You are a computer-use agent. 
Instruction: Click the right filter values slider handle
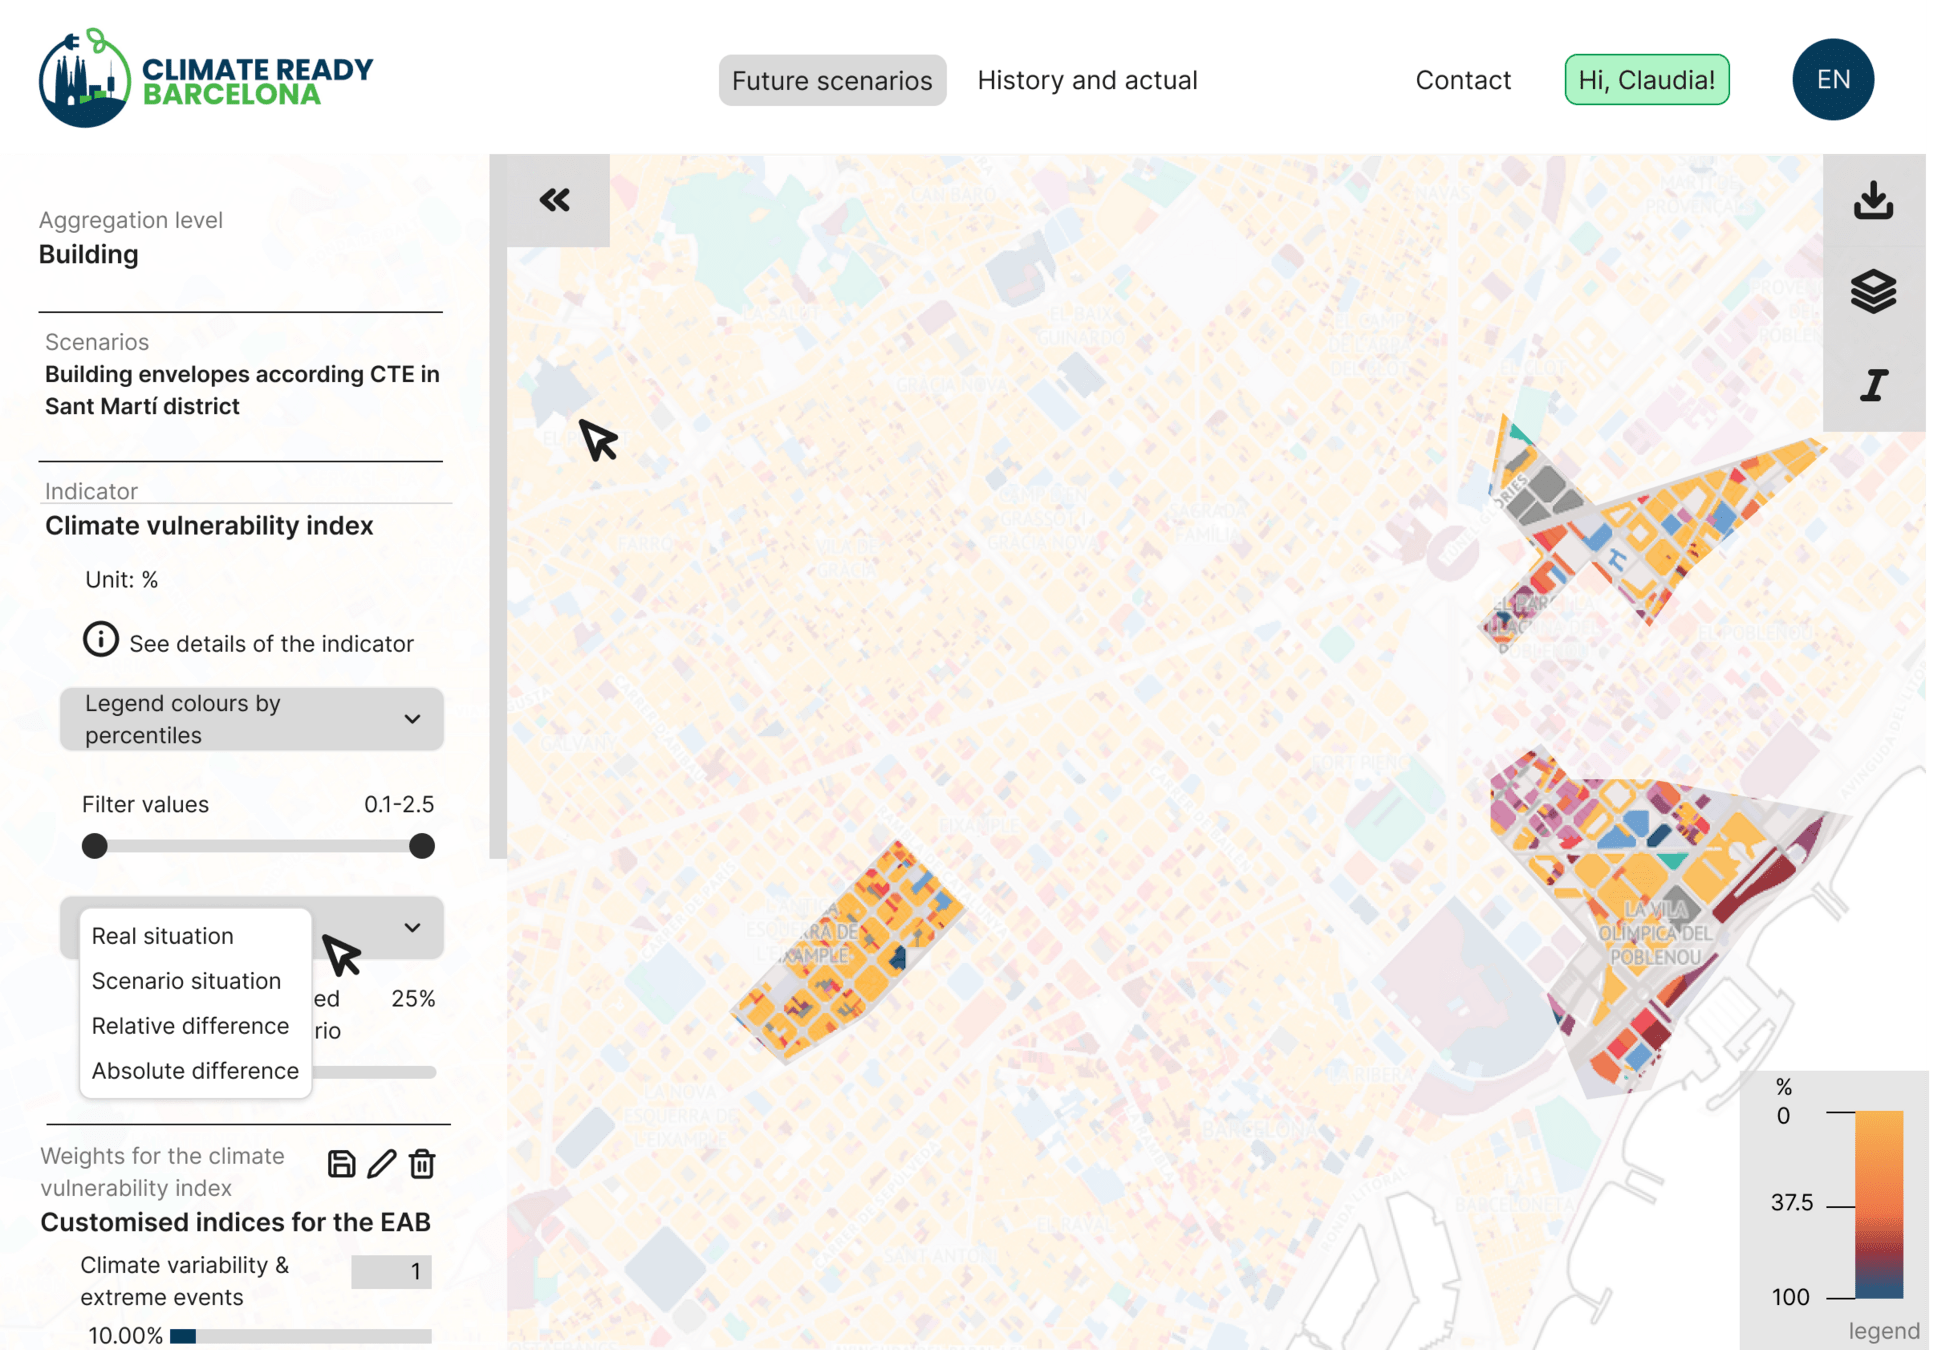coord(421,846)
